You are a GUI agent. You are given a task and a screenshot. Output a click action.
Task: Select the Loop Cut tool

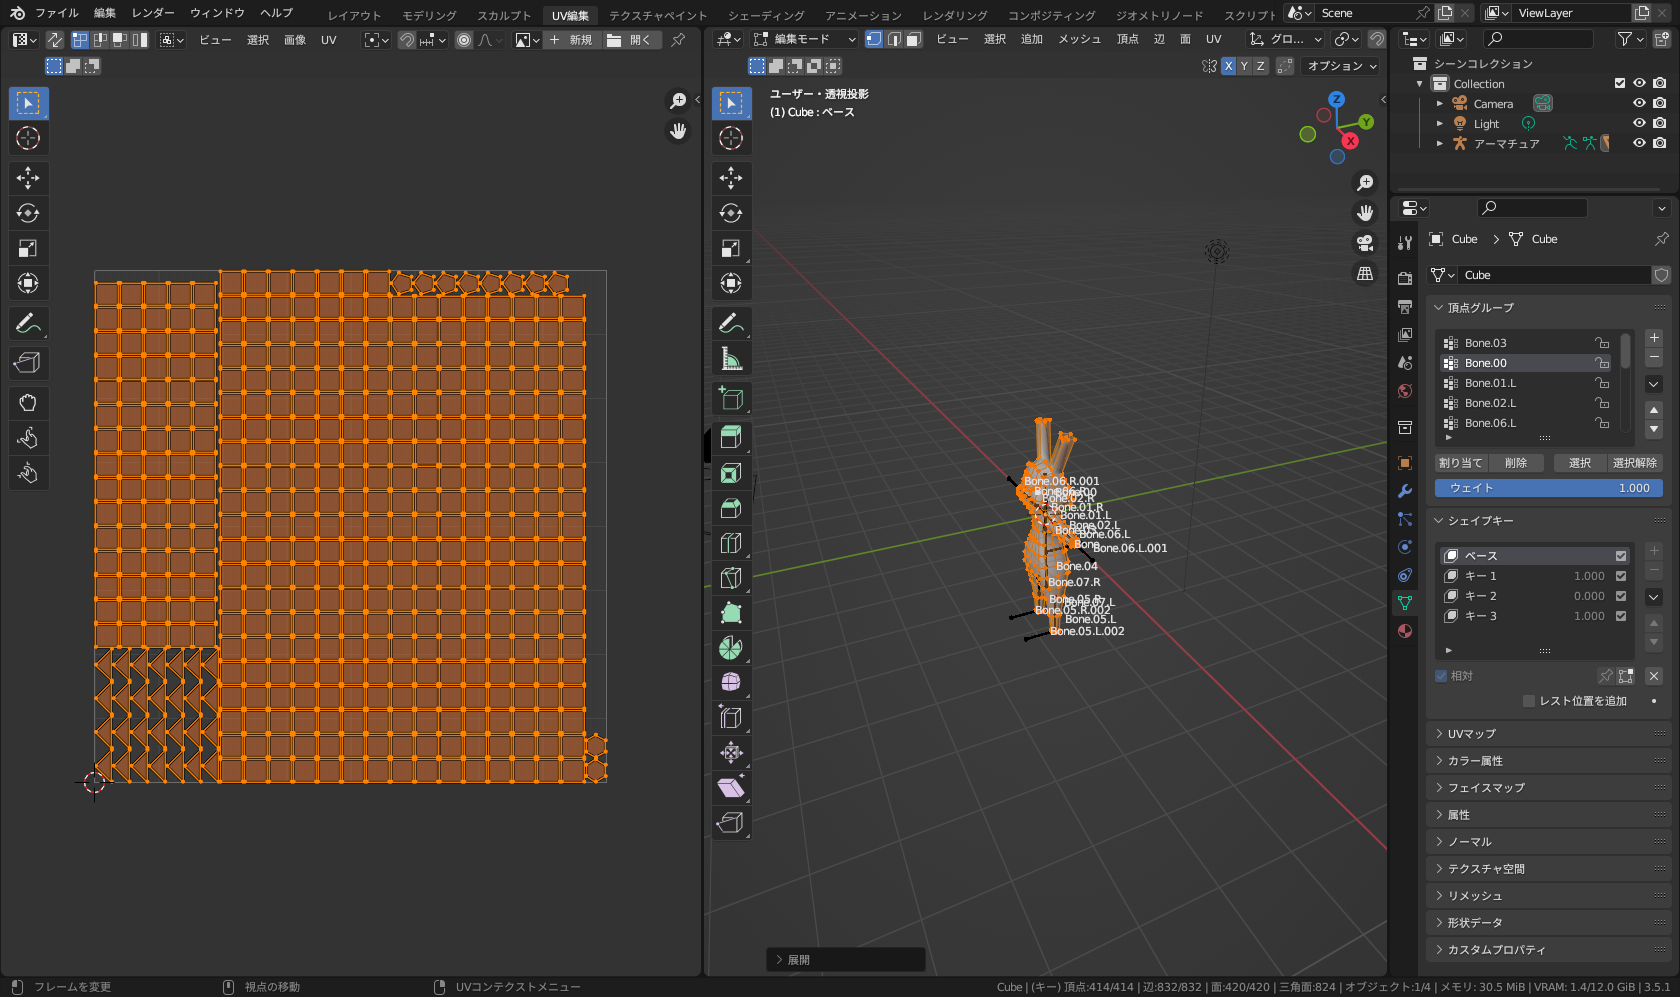pyautogui.click(x=731, y=543)
